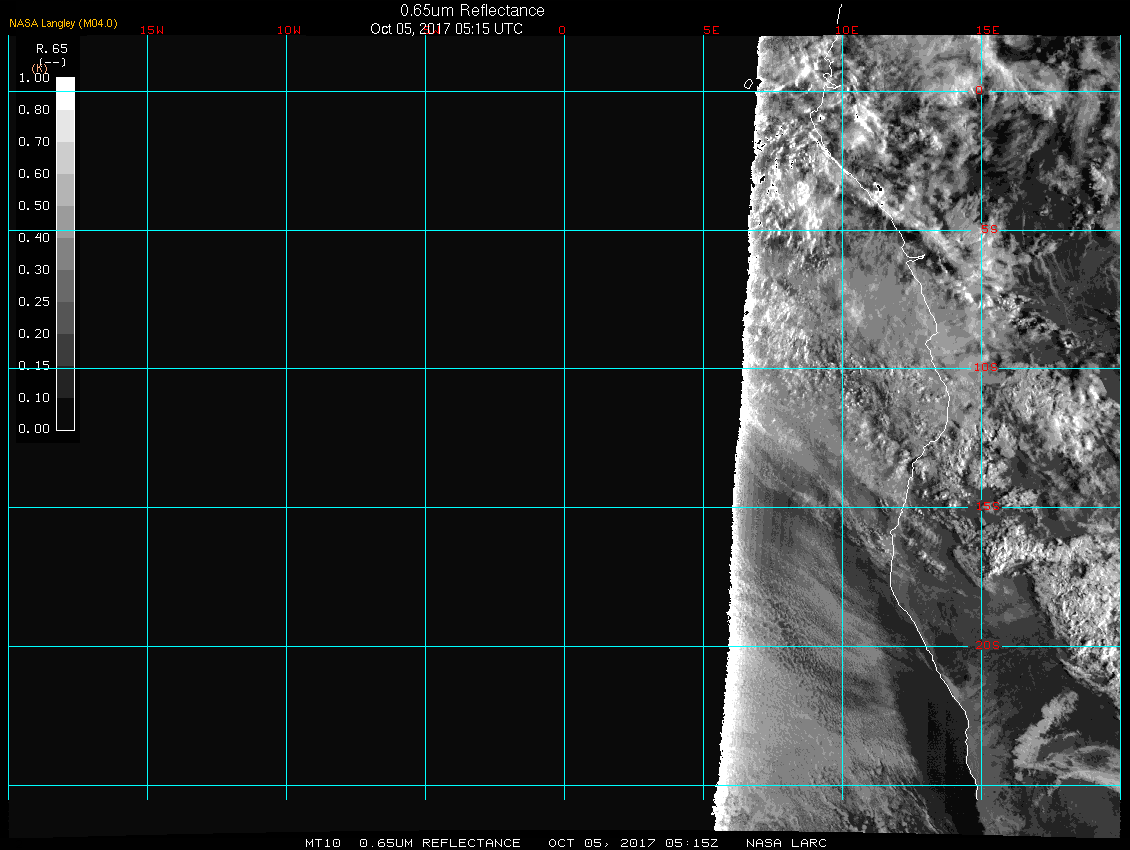The width and height of the screenshot is (1130, 850).
Task: Click the 5S latitude label
Action: pos(989,229)
